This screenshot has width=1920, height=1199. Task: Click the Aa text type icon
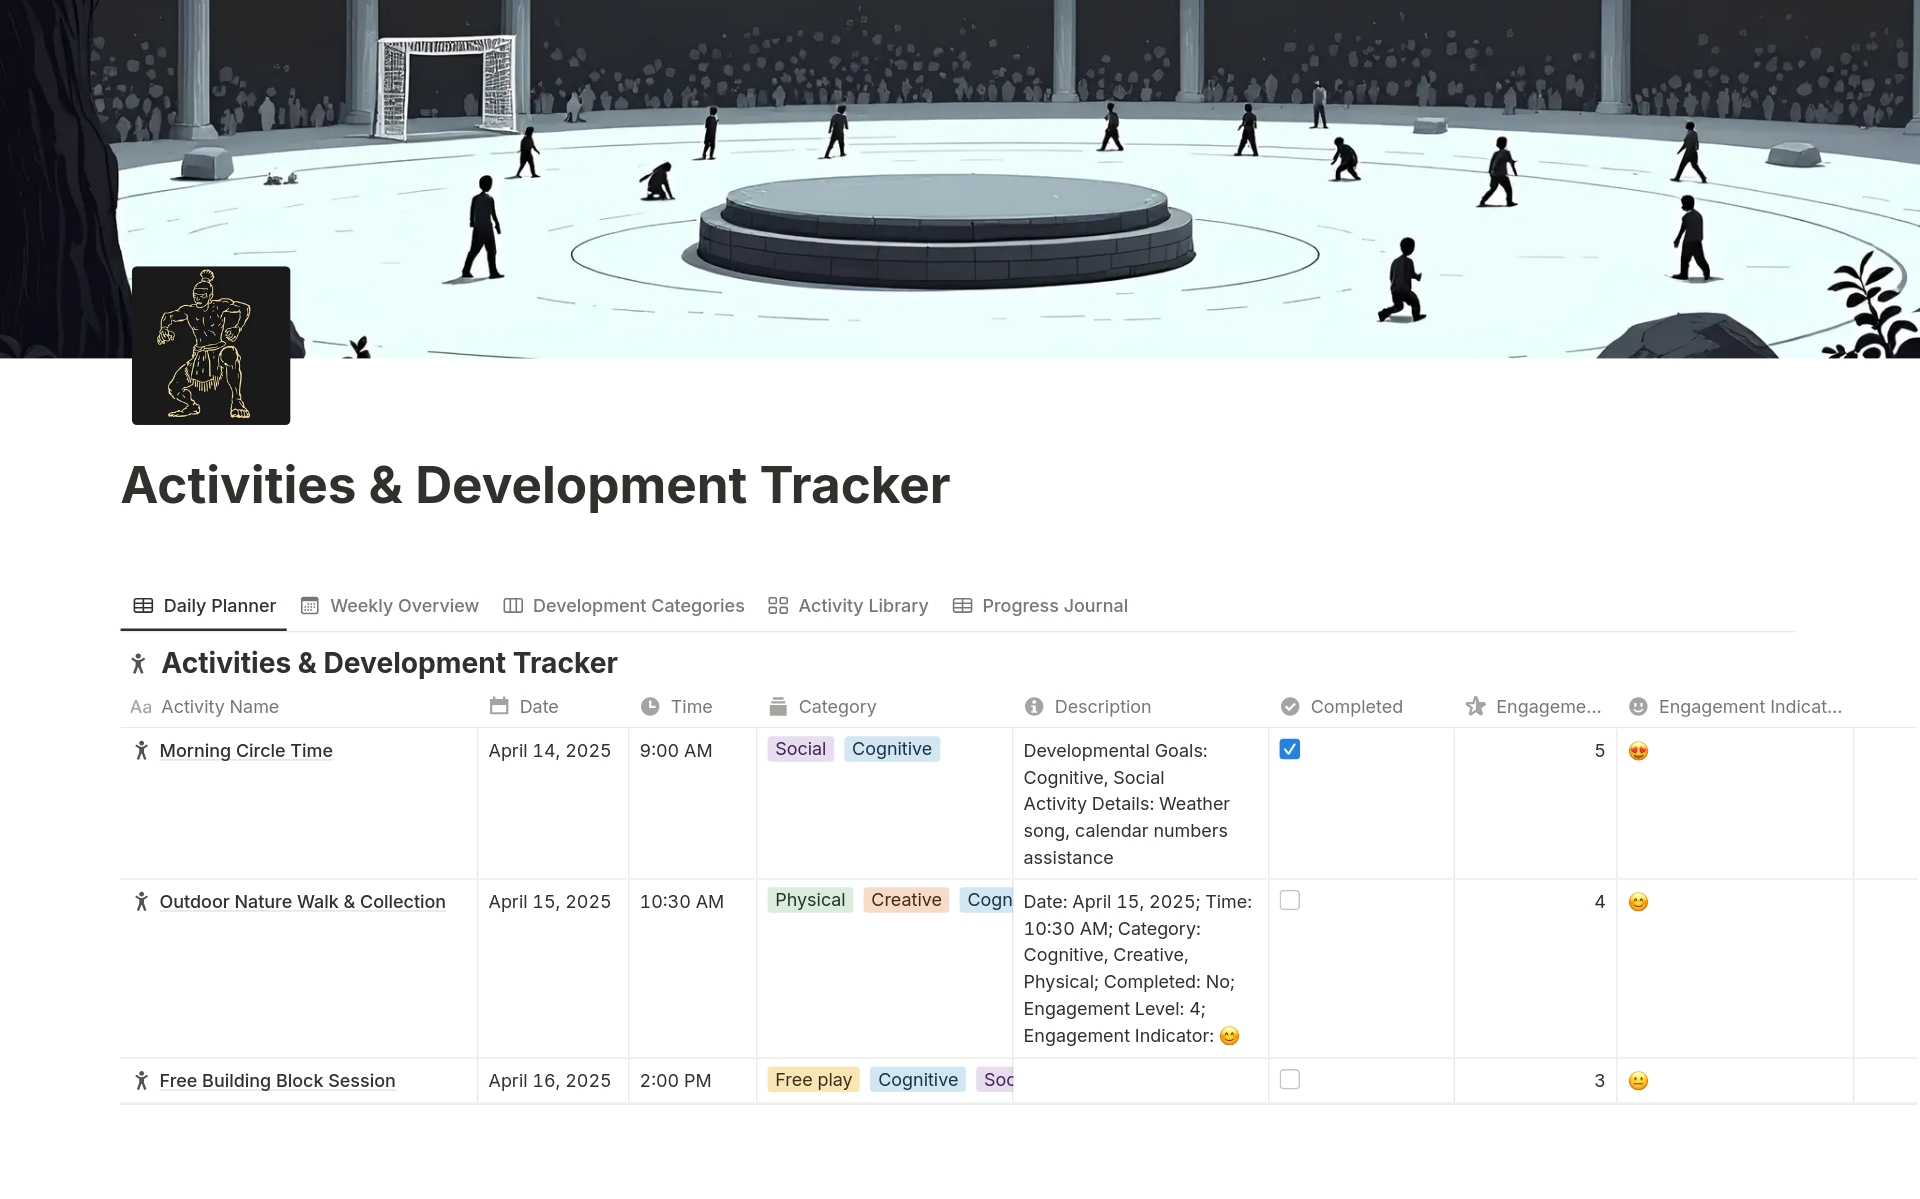coord(141,707)
